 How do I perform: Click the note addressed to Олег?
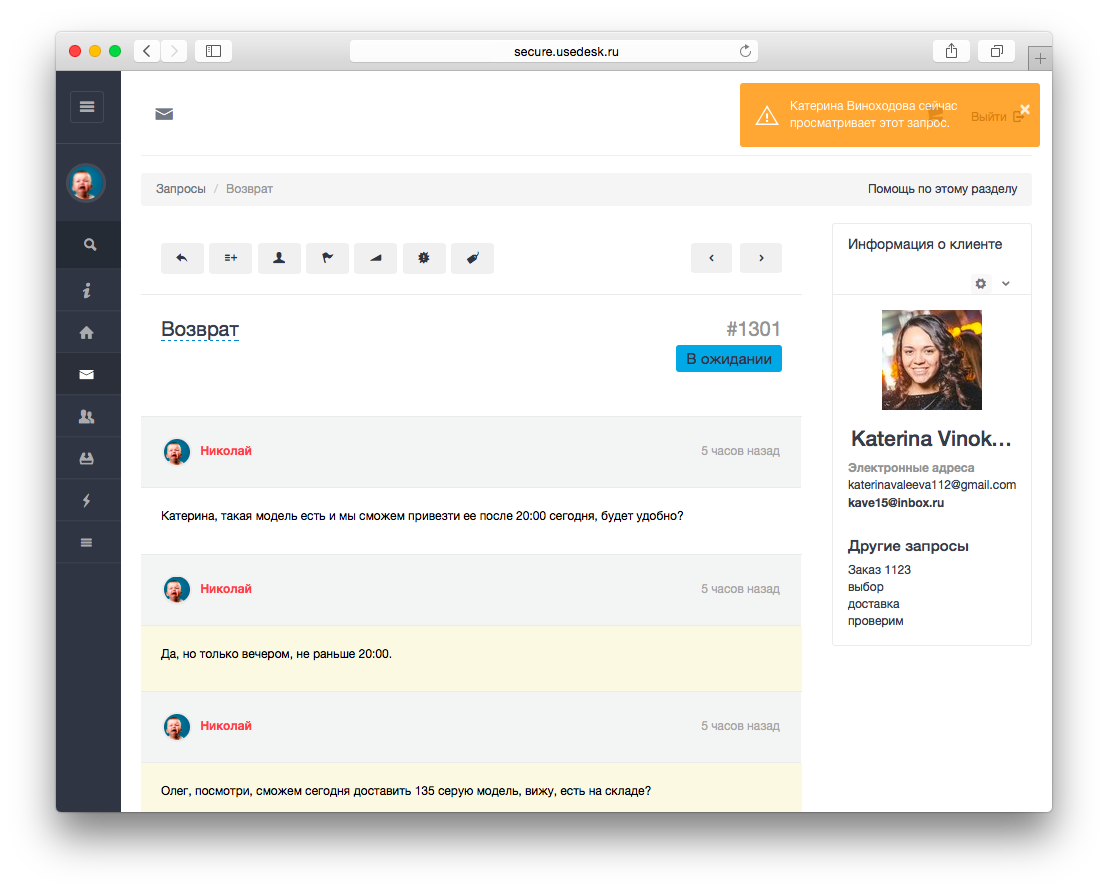coord(406,791)
